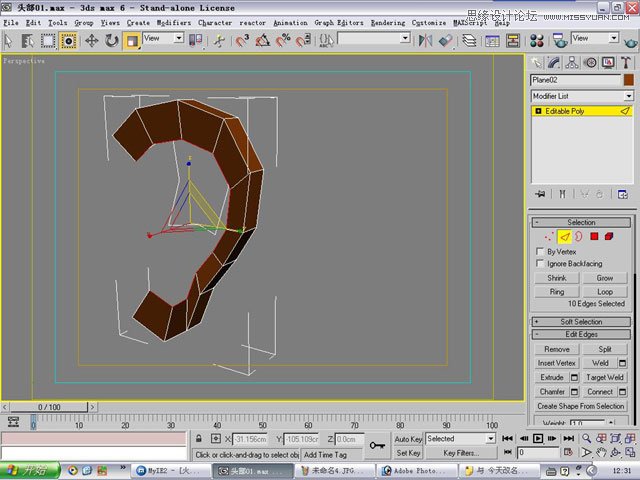Viewport: 640px width, 480px height.
Task: Select Element sub-object level
Action: [609, 236]
